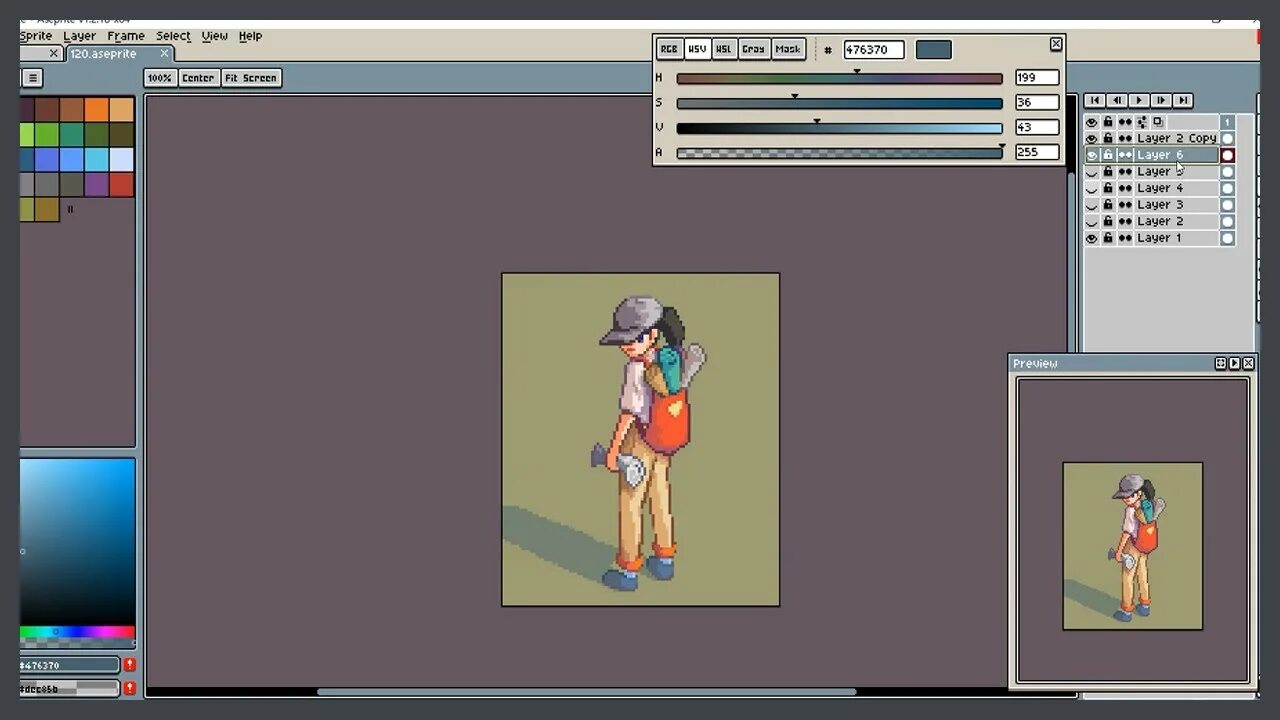Lock Layer 1
The width and height of the screenshot is (1280, 720).
coord(1108,238)
